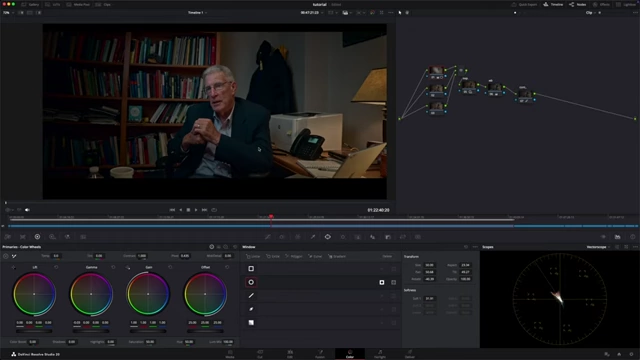Stop playback in the viewer

pos(188,210)
